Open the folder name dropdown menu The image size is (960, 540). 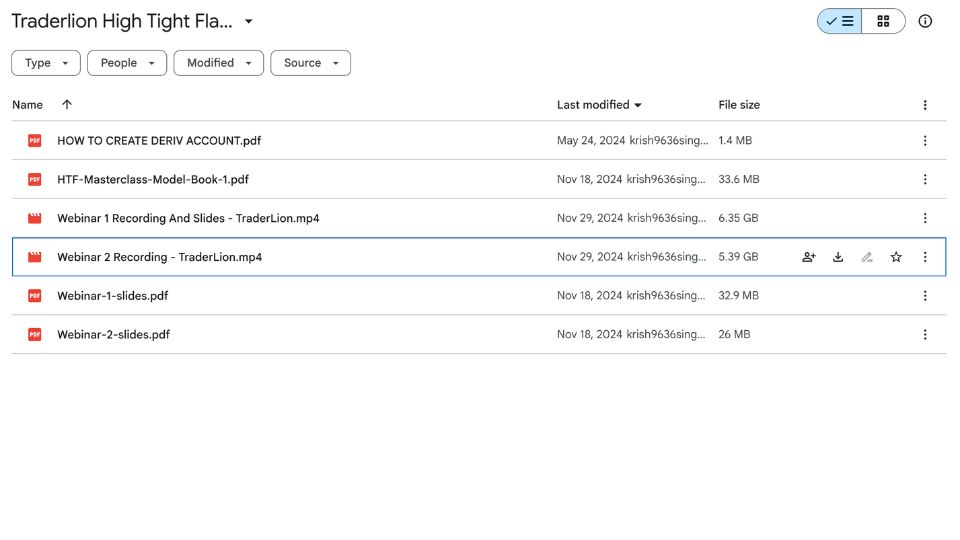point(249,22)
